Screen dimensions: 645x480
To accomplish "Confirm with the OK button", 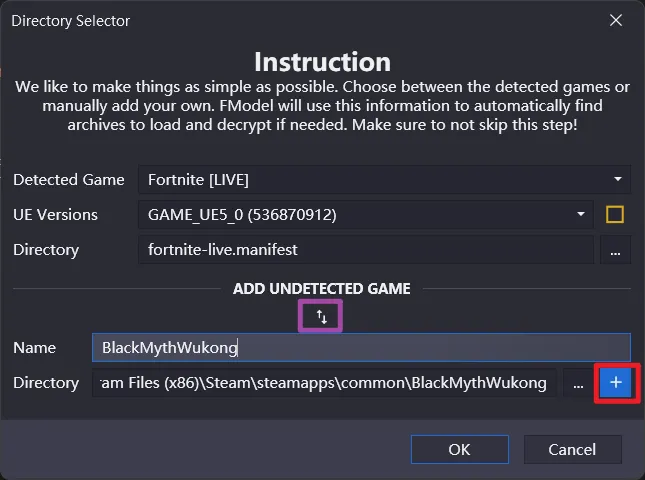I will [459, 449].
